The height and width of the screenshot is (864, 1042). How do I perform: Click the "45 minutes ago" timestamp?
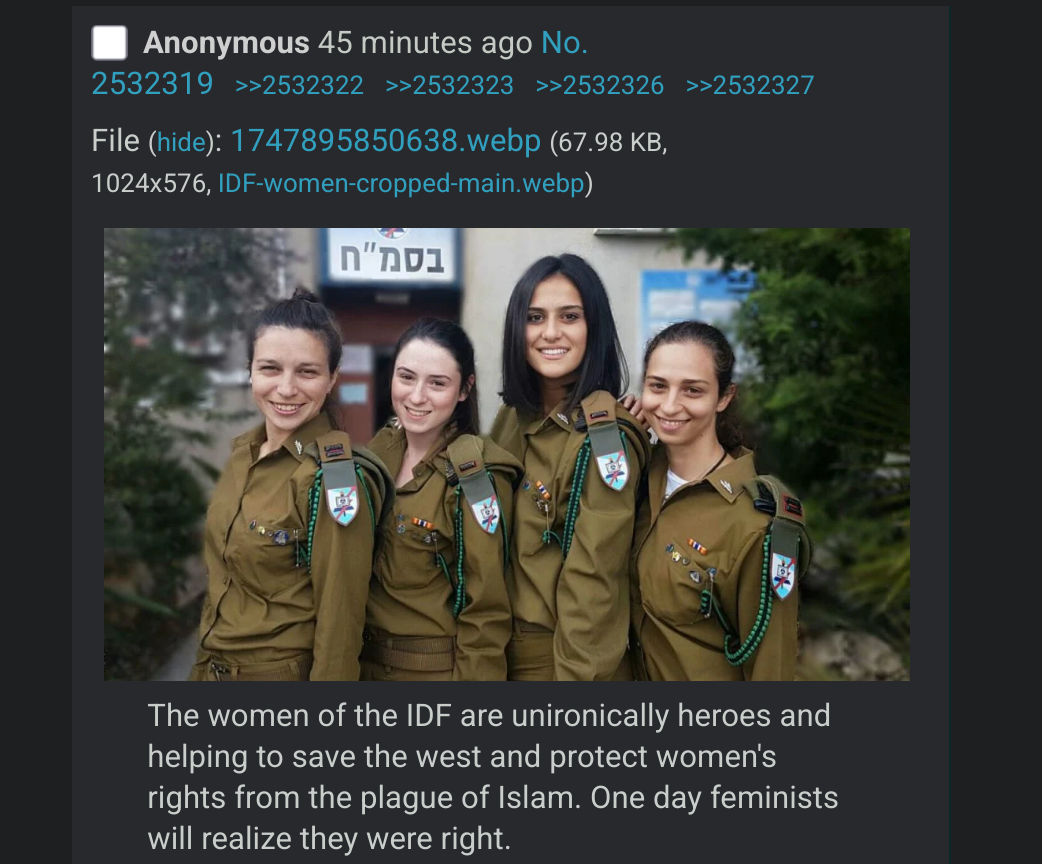(425, 43)
